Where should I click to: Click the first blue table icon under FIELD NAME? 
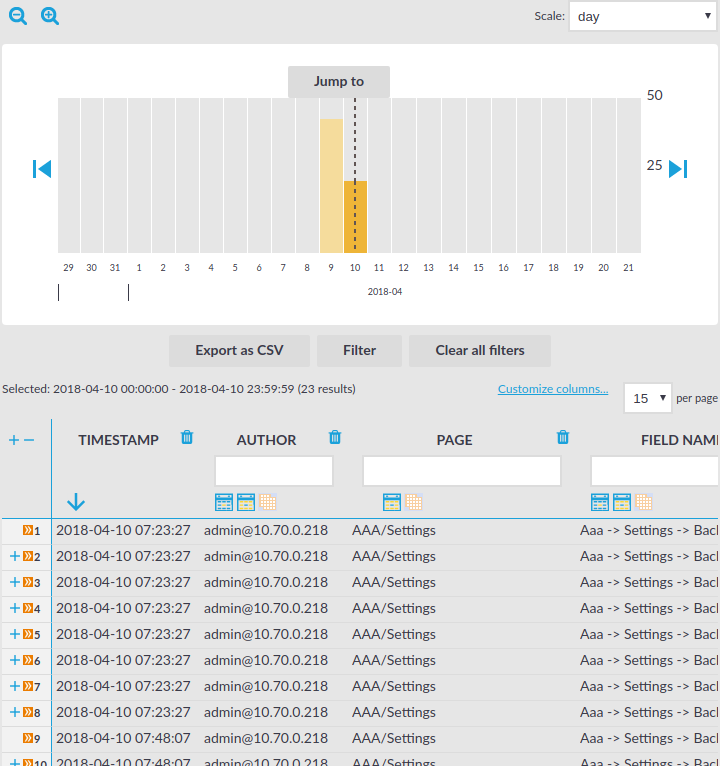point(600,502)
